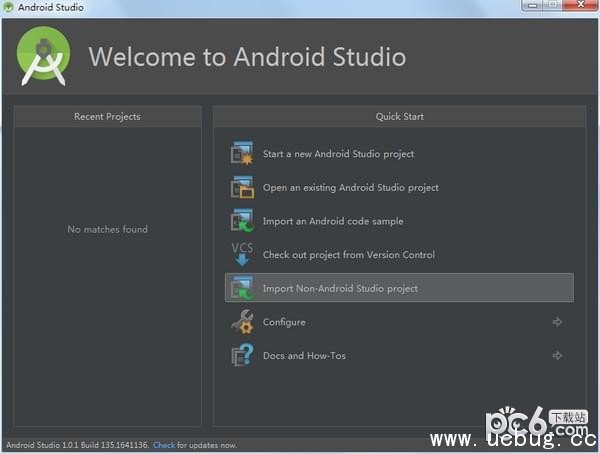Click the new Android Studio project icon
Screen dimensions: 600x454
coord(242,153)
